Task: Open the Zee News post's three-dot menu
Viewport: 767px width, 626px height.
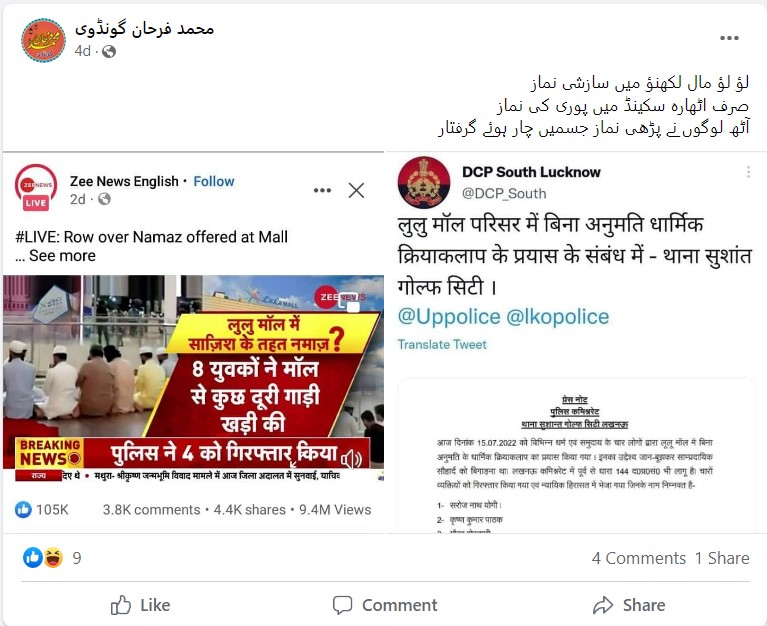Action: (x=322, y=190)
